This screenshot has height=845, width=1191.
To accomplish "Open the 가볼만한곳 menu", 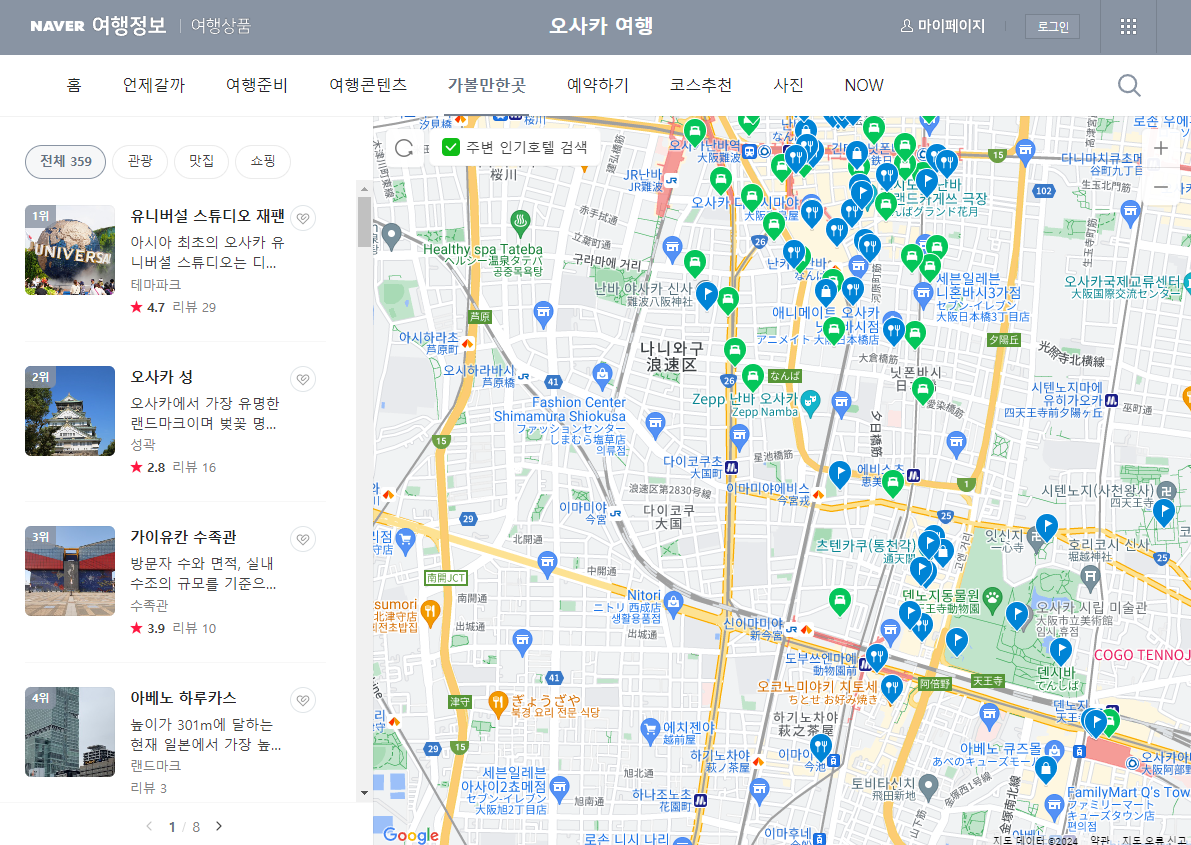I will tap(486, 85).
